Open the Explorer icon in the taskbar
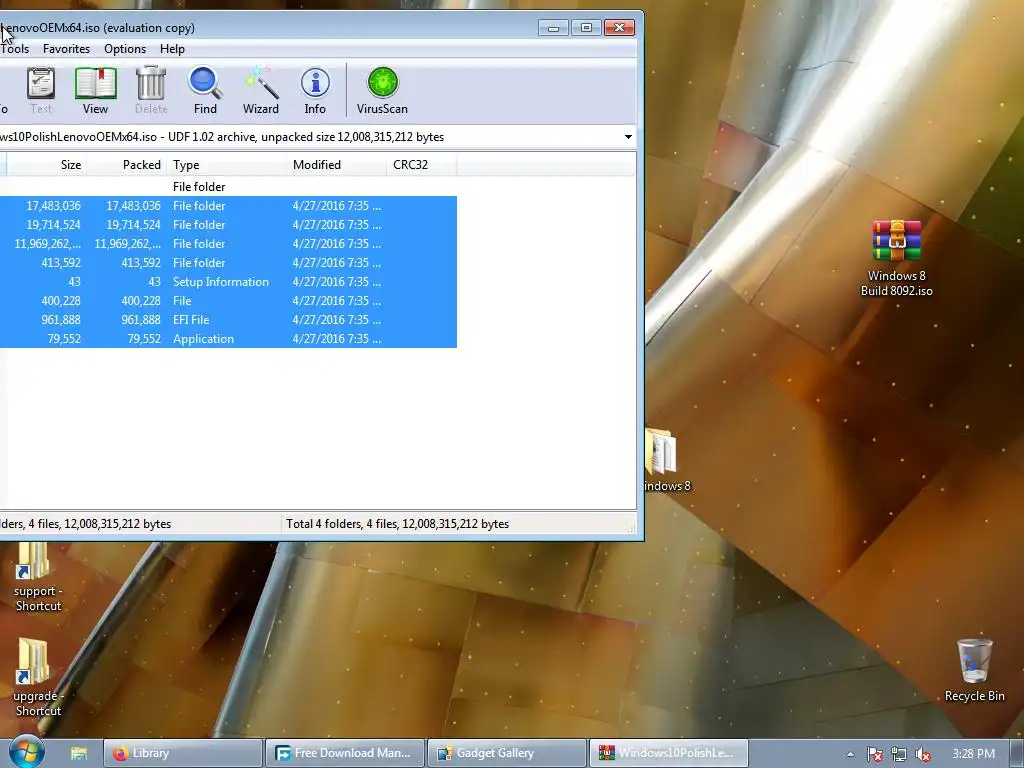This screenshot has height=768, width=1024. pyautogui.click(x=79, y=754)
